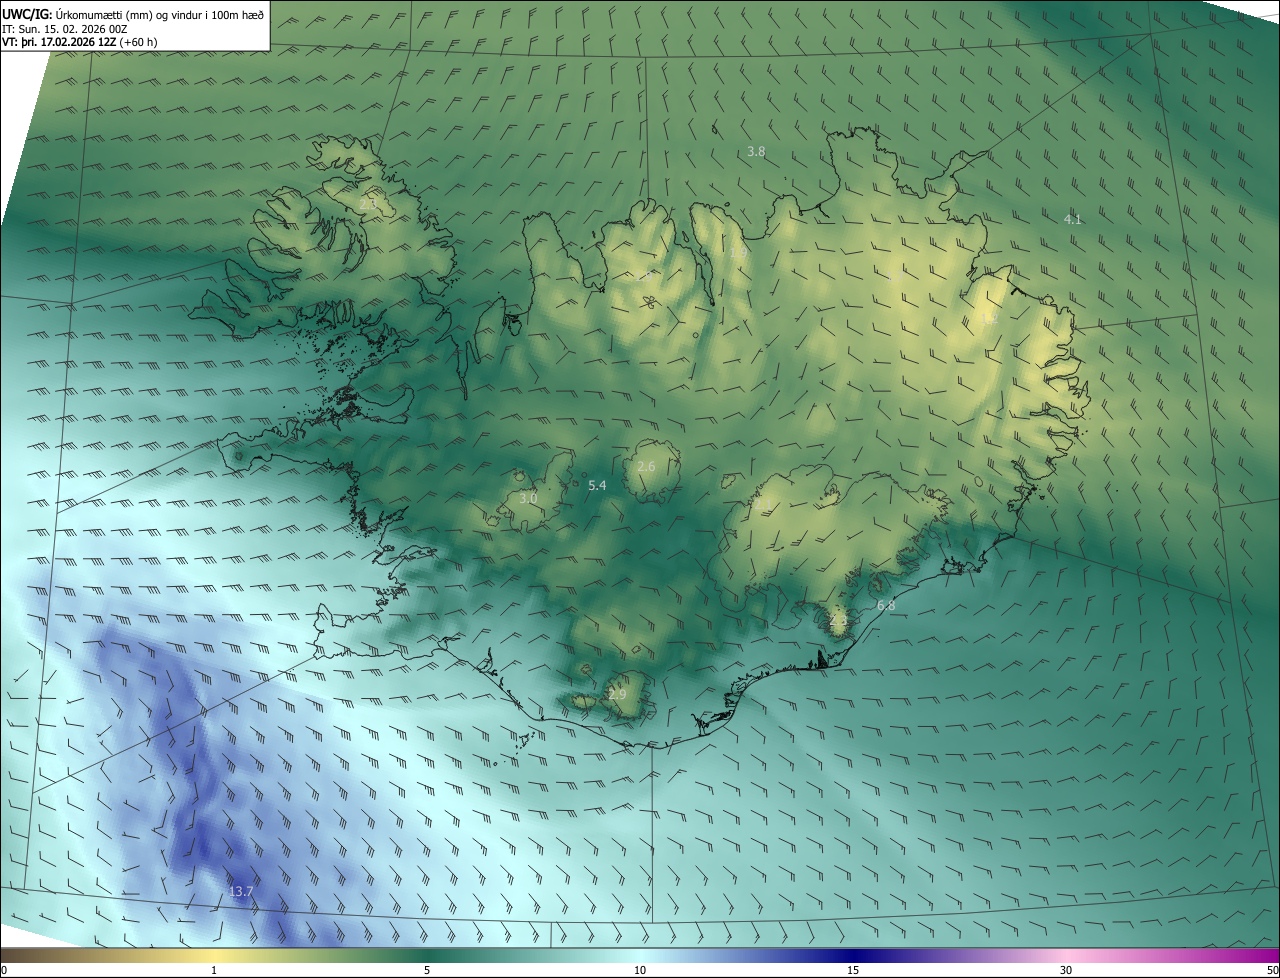Click the 3.8 value label north of Iceland
The width and height of the screenshot is (1280, 978).
pyautogui.click(x=756, y=152)
